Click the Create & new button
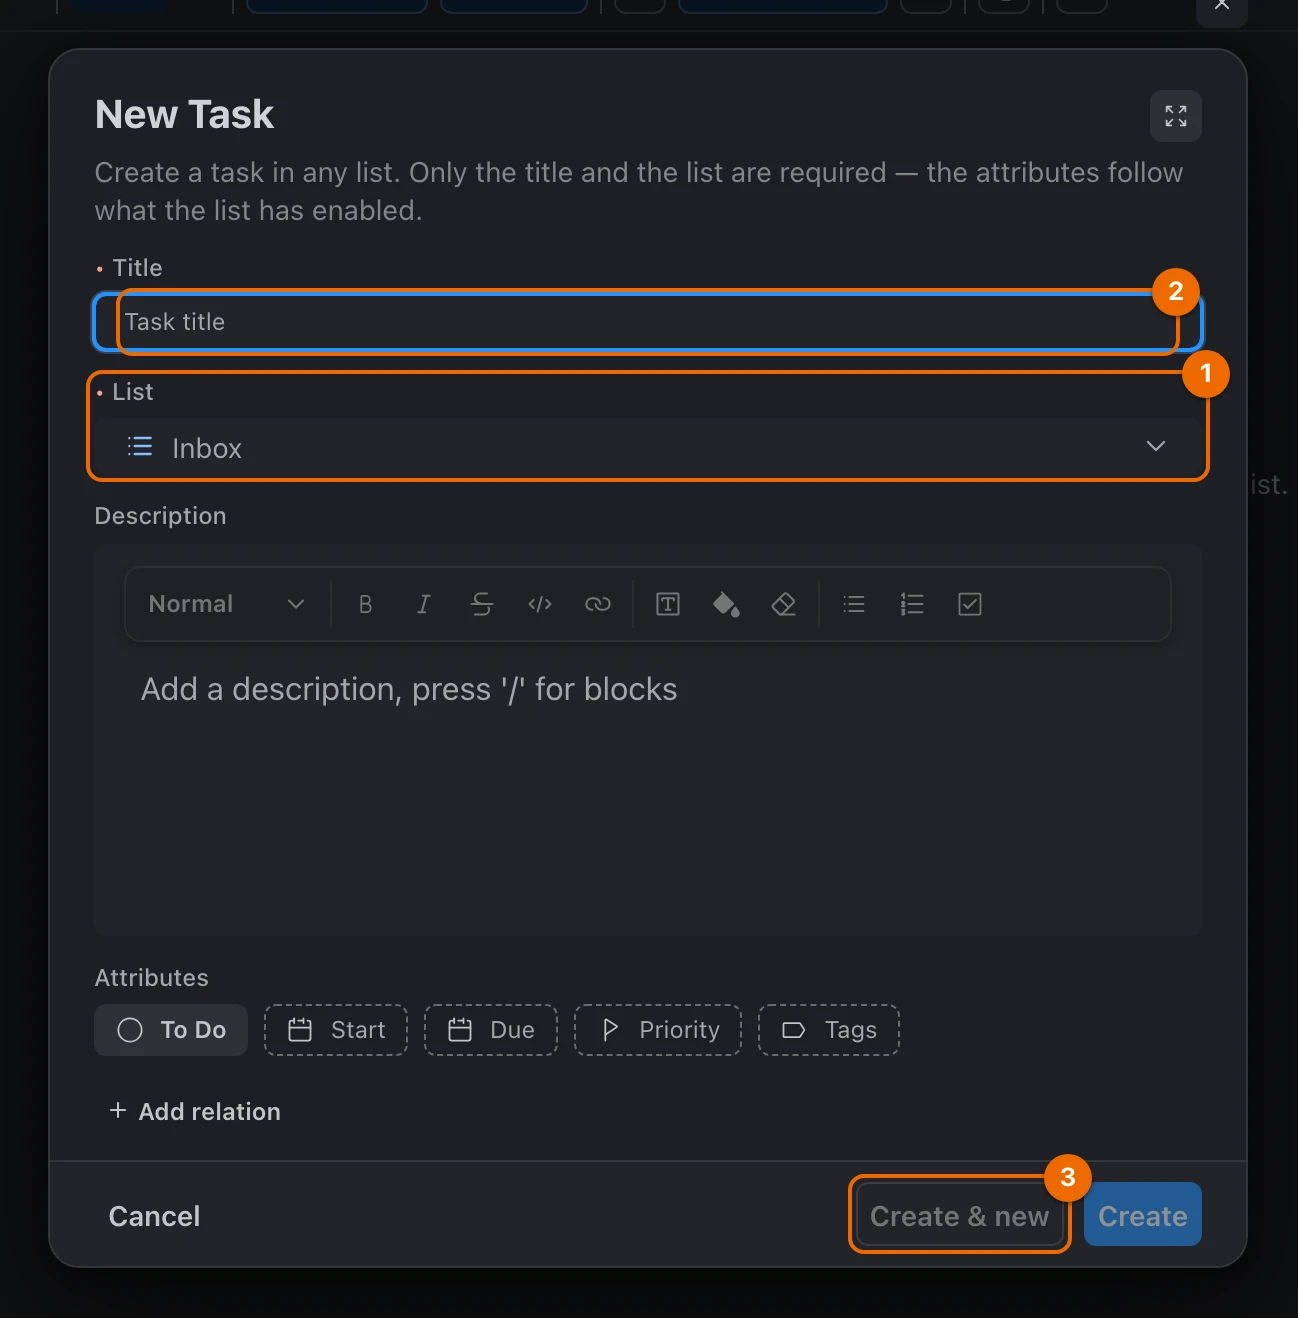Image resolution: width=1298 pixels, height=1318 pixels. [960, 1216]
